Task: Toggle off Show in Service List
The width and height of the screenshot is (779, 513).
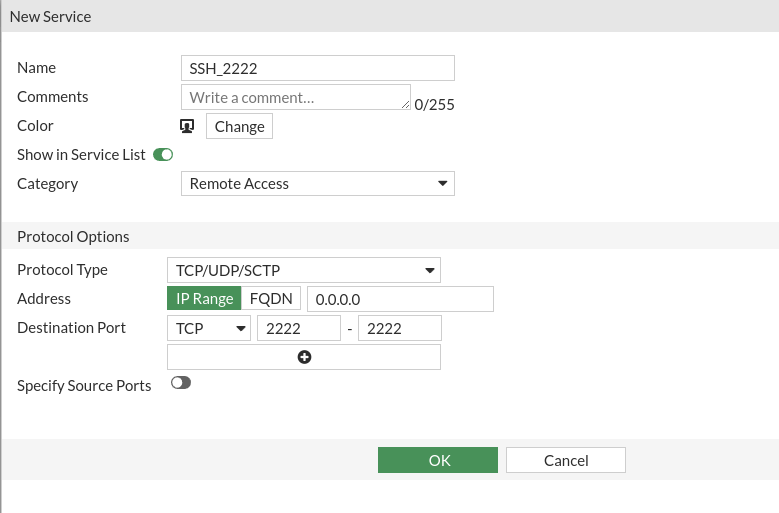Action: coord(163,155)
